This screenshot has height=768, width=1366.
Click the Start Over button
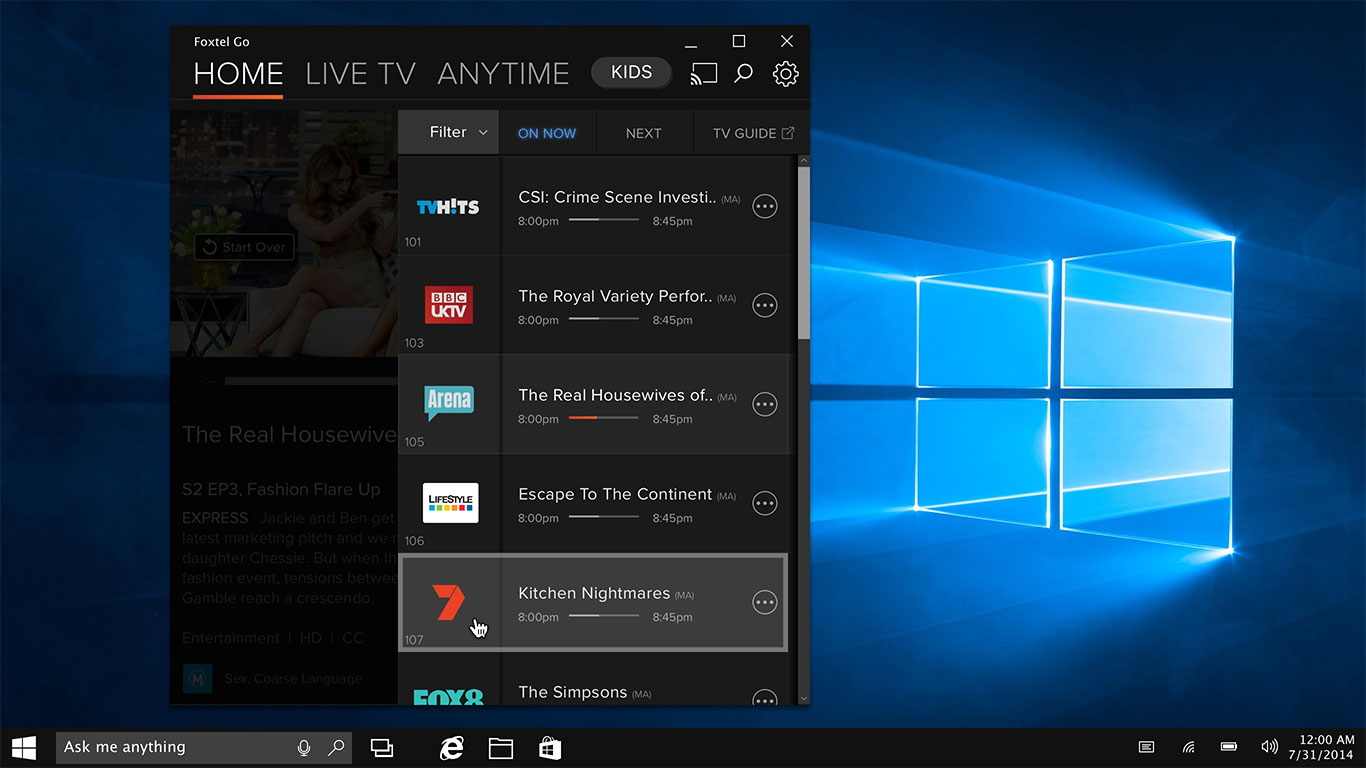click(244, 247)
